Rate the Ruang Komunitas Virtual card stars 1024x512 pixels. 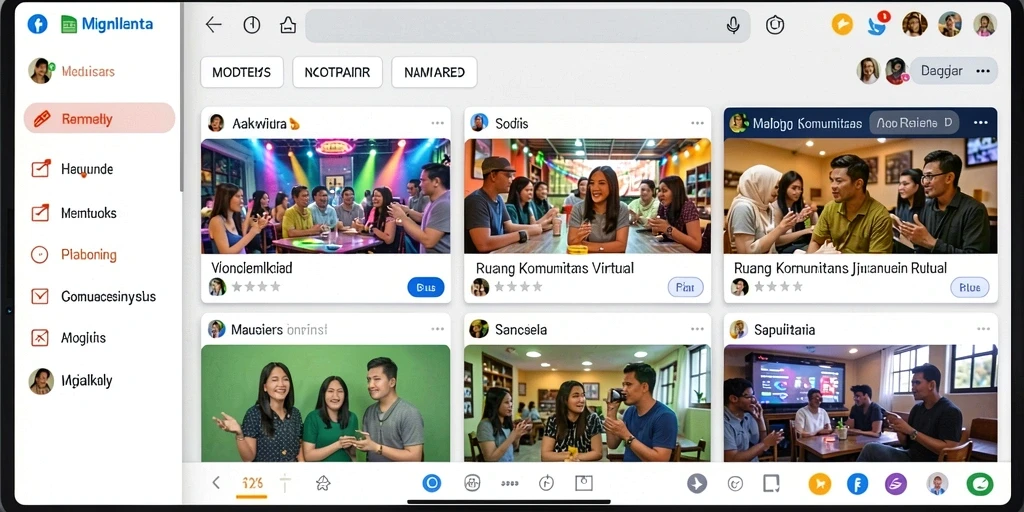pyautogui.click(x=518, y=287)
